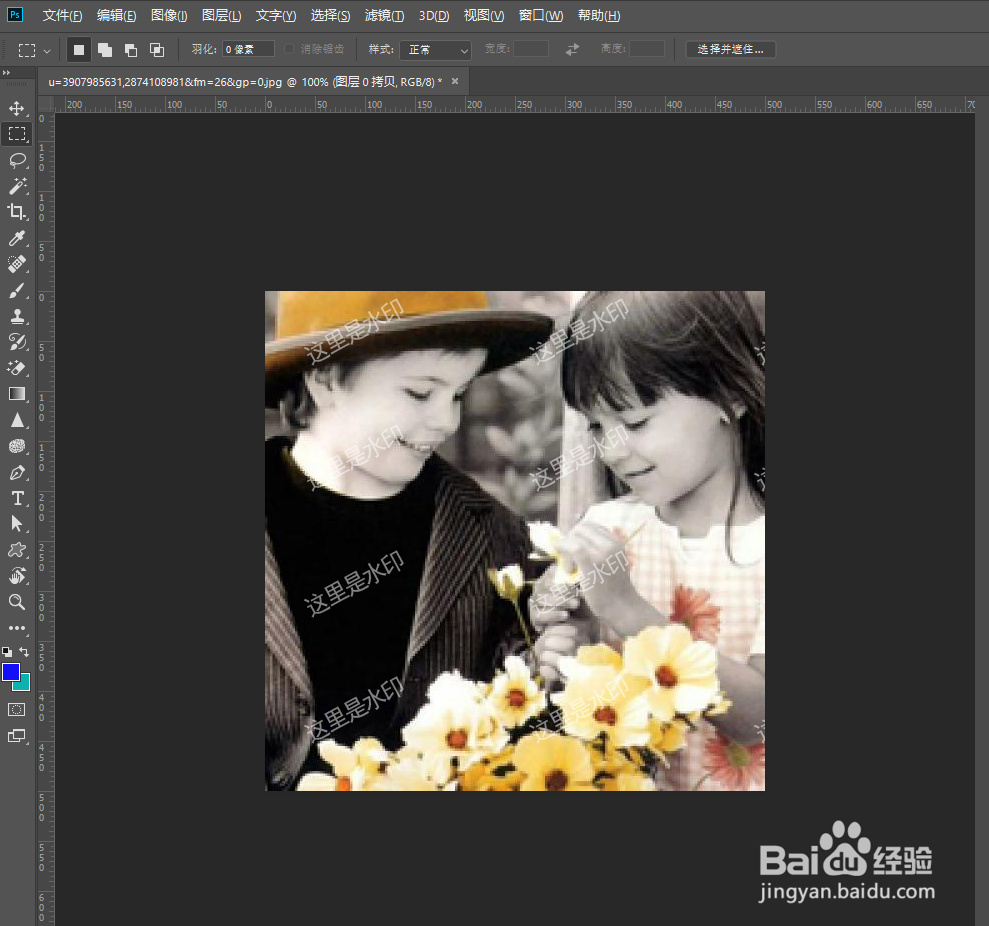Image resolution: width=989 pixels, height=926 pixels.
Task: Select the Clone Stamp tool
Action: pos(17,316)
